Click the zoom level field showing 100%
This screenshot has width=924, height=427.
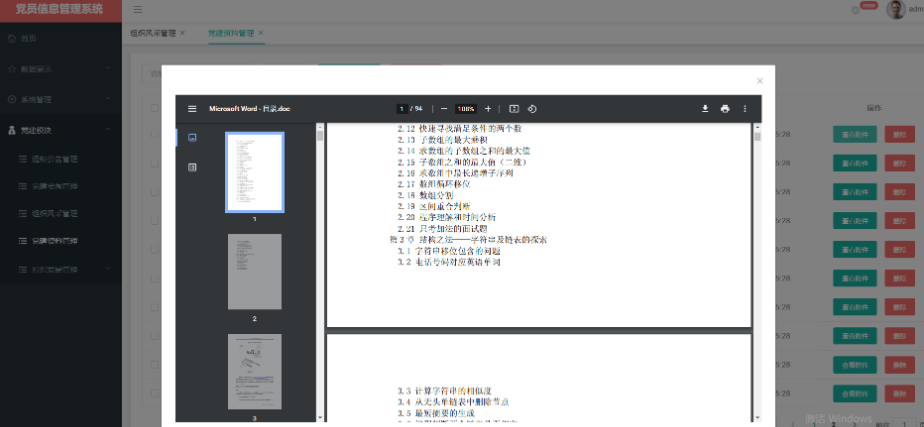466,109
